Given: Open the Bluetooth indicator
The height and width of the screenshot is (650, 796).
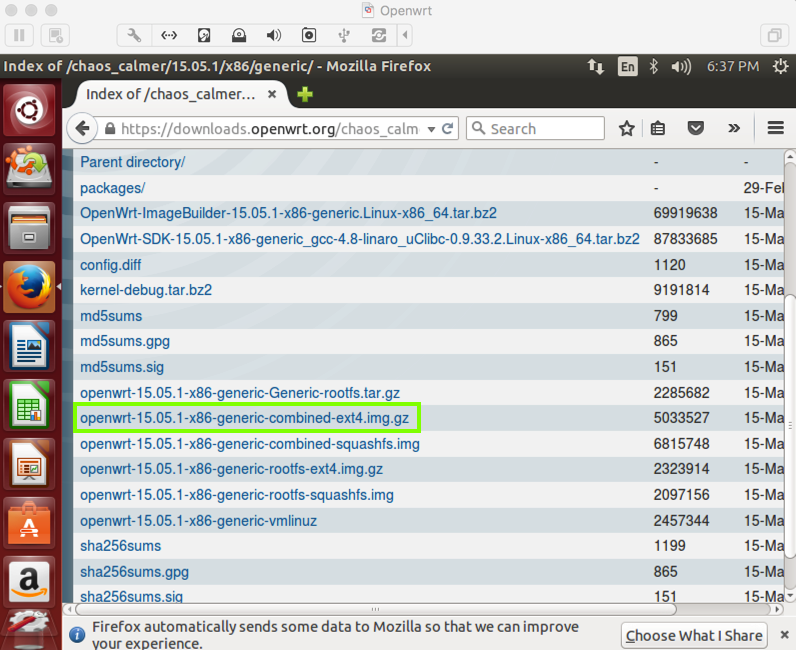Looking at the screenshot, I should (653, 67).
